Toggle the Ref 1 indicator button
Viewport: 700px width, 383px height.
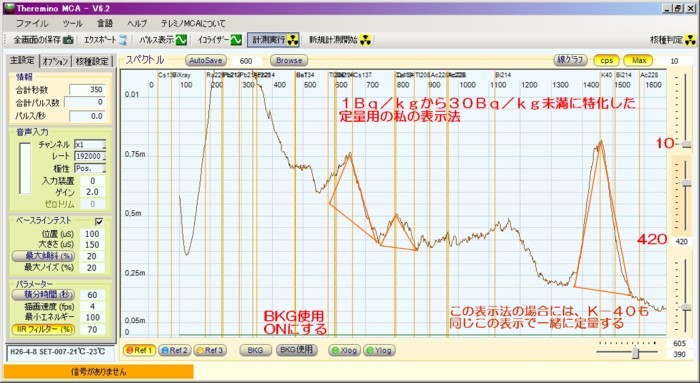pos(139,350)
